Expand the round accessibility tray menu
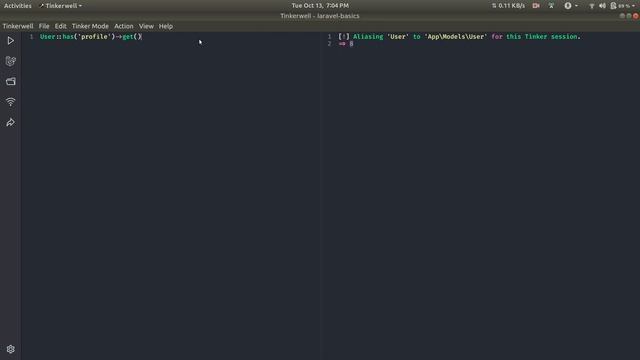 point(571,6)
